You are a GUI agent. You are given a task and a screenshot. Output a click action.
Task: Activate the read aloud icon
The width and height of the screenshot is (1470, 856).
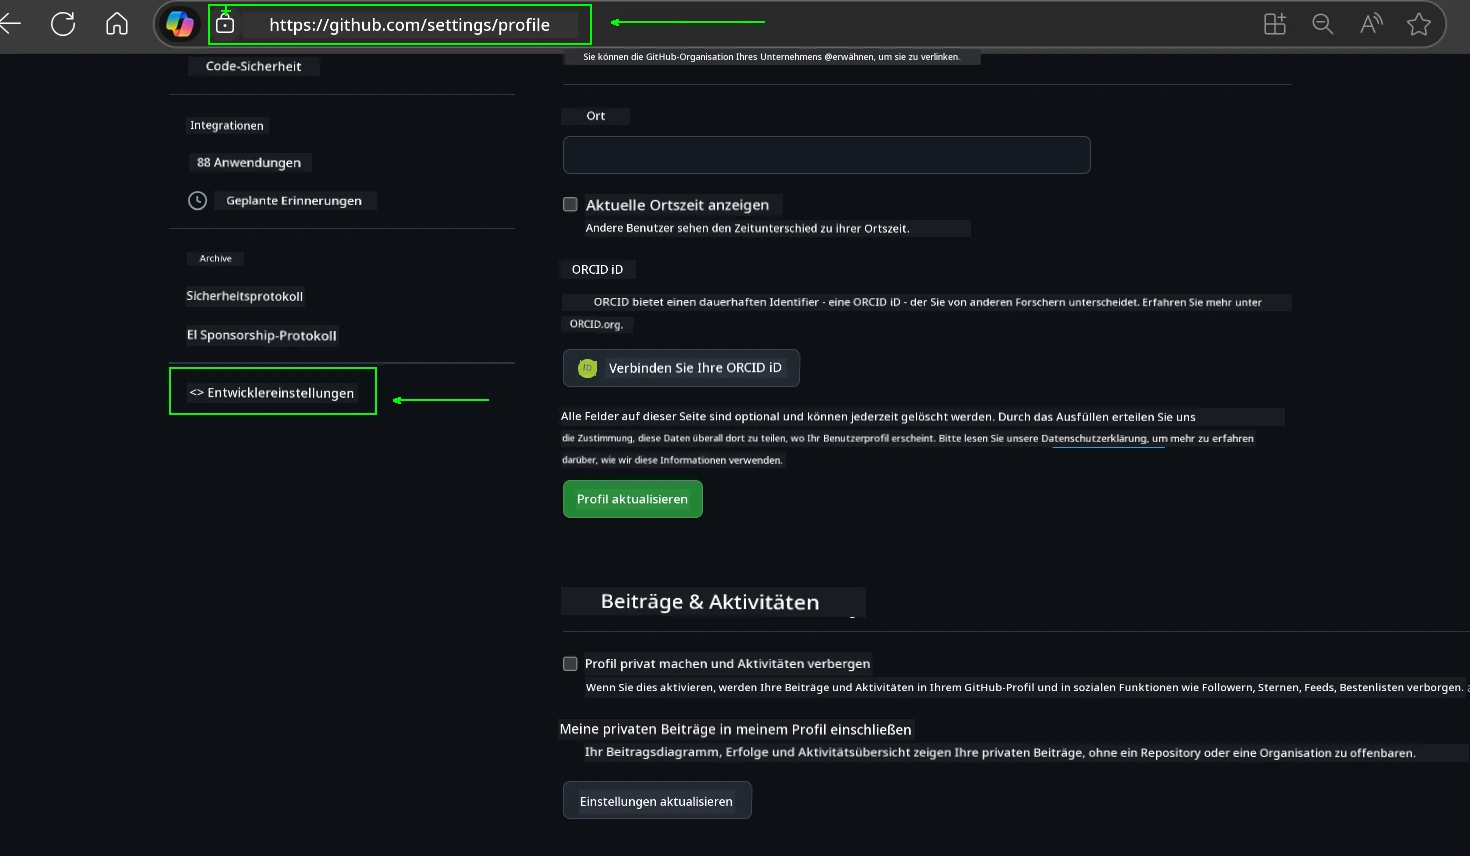pos(1371,25)
